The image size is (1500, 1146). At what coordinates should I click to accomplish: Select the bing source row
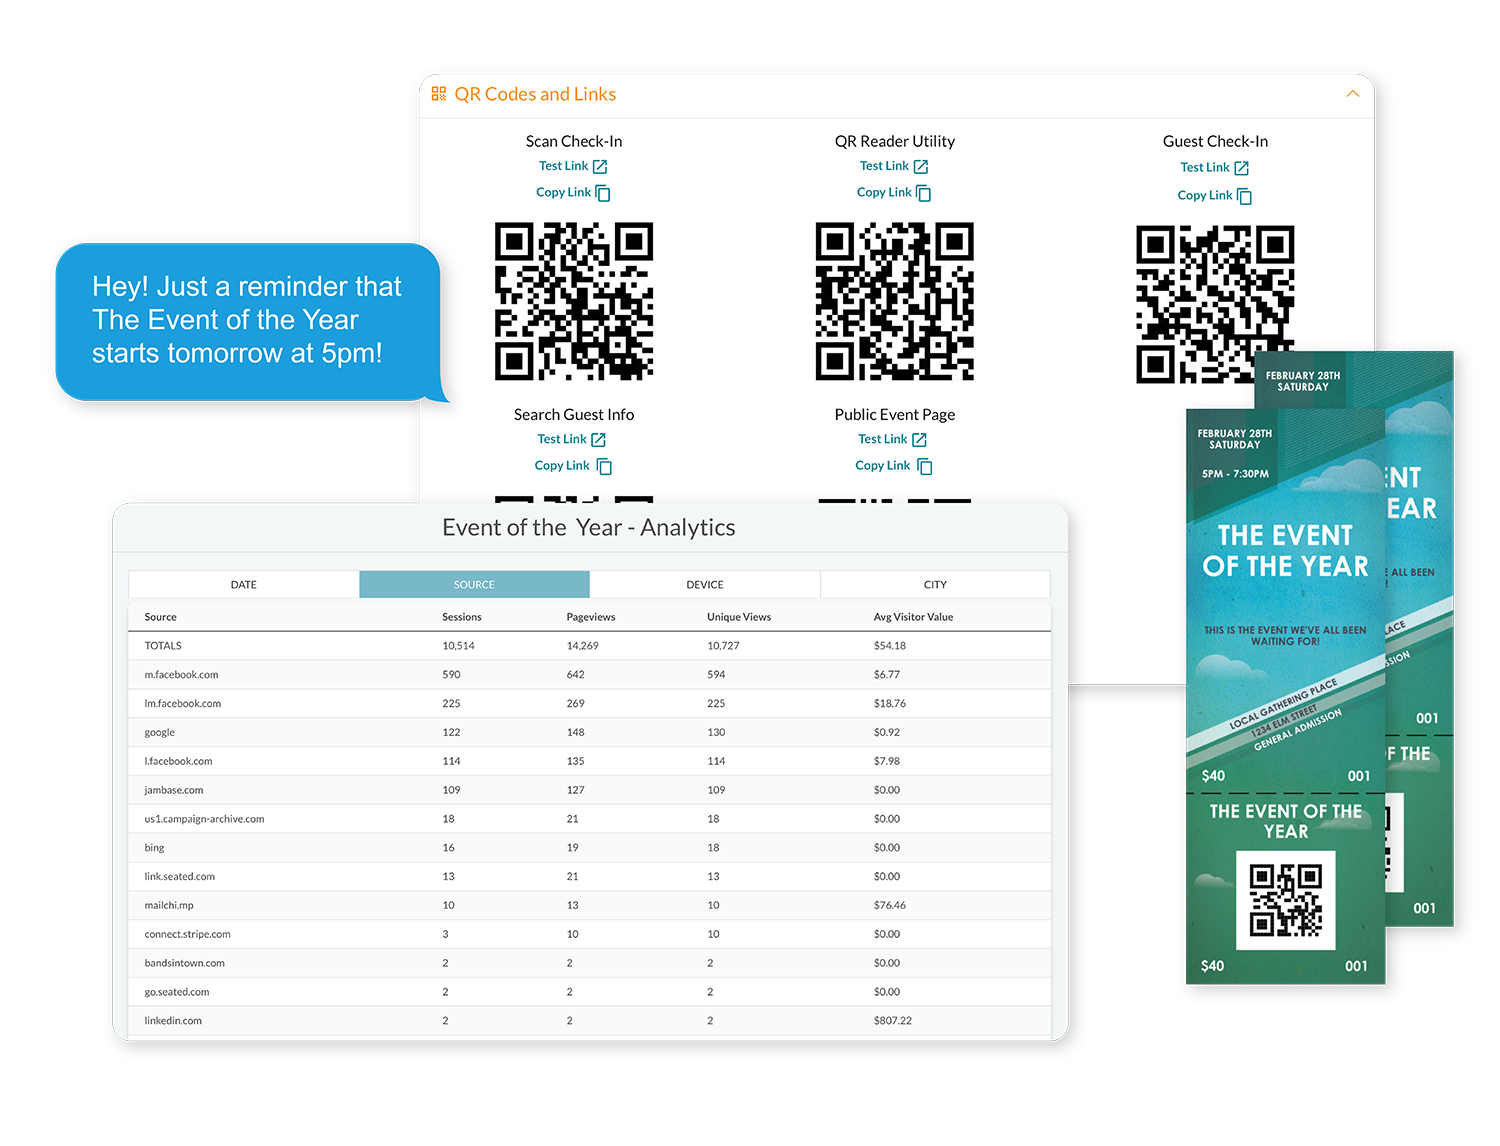click(x=590, y=848)
